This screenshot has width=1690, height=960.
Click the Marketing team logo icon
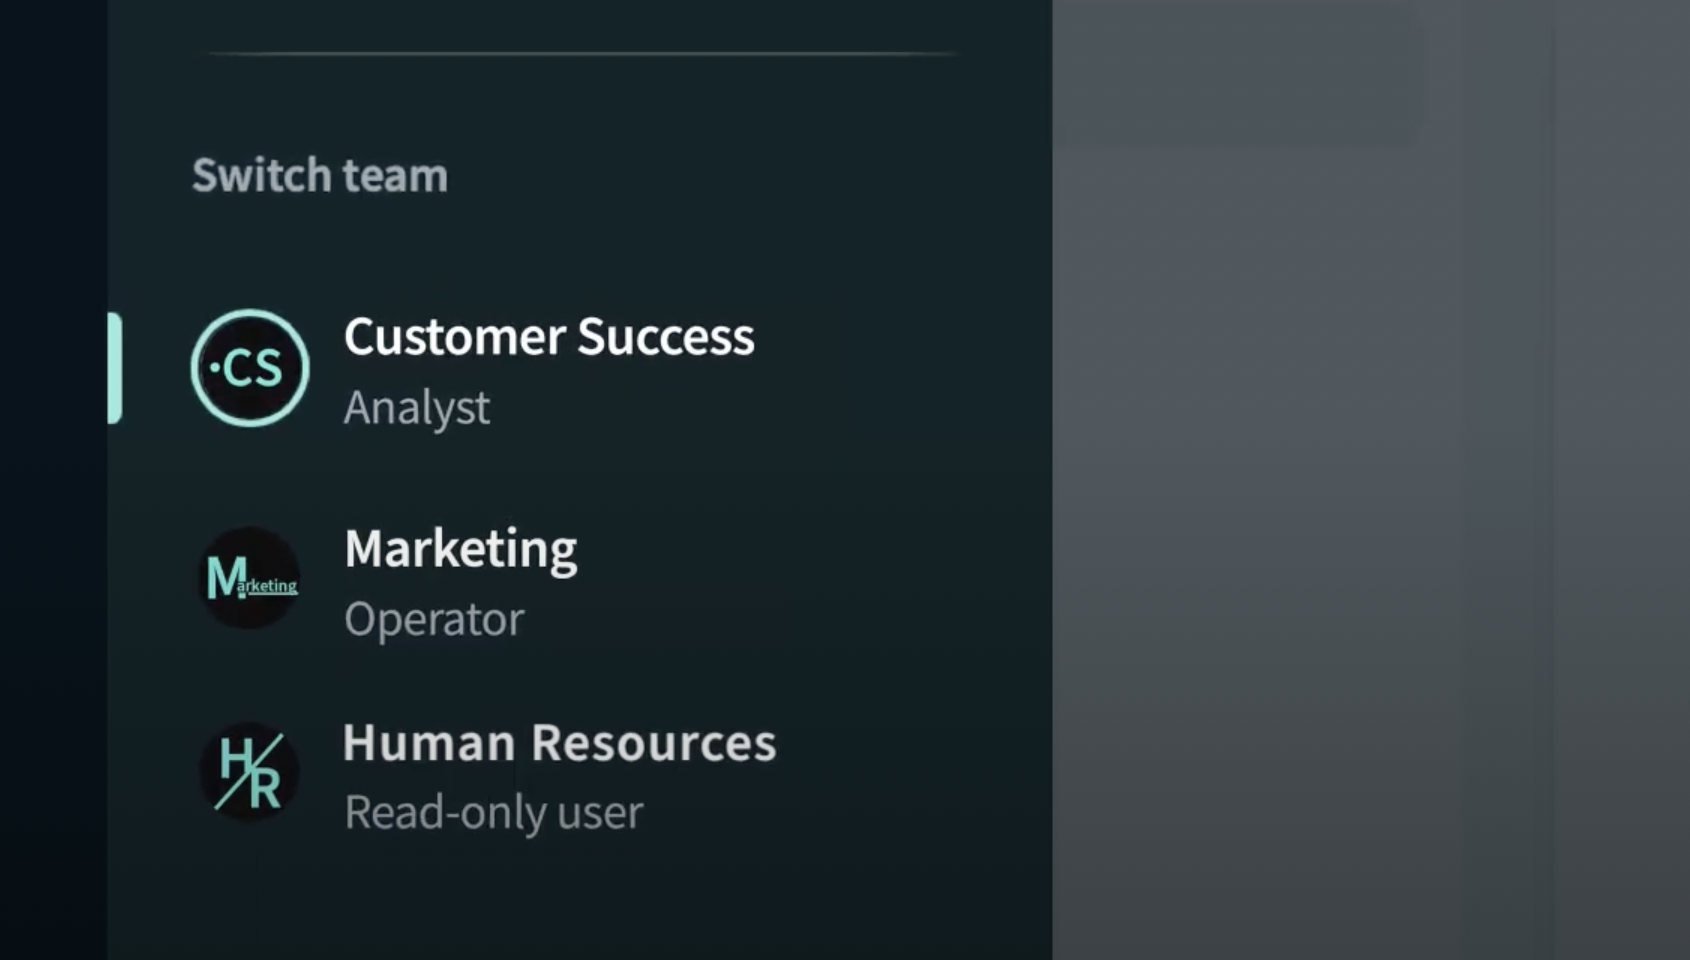(x=250, y=578)
